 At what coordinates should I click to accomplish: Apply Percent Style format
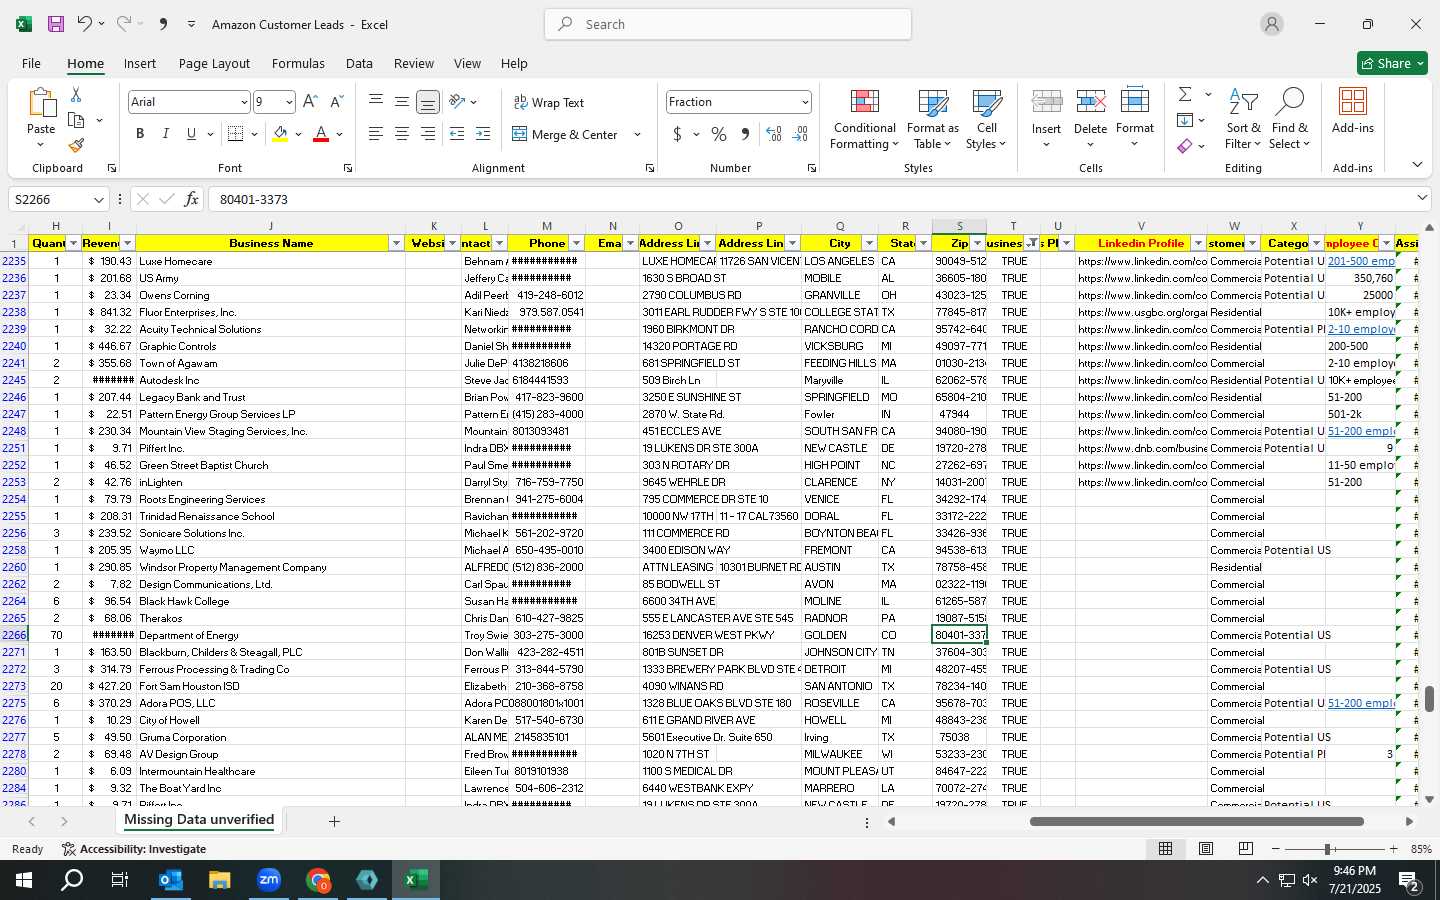point(719,134)
